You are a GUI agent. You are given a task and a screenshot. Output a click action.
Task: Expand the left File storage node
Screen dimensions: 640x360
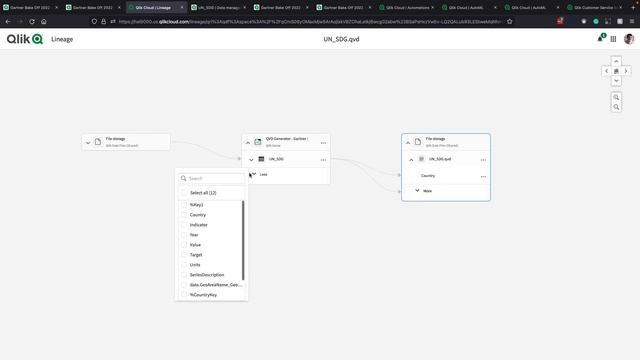(x=88, y=143)
